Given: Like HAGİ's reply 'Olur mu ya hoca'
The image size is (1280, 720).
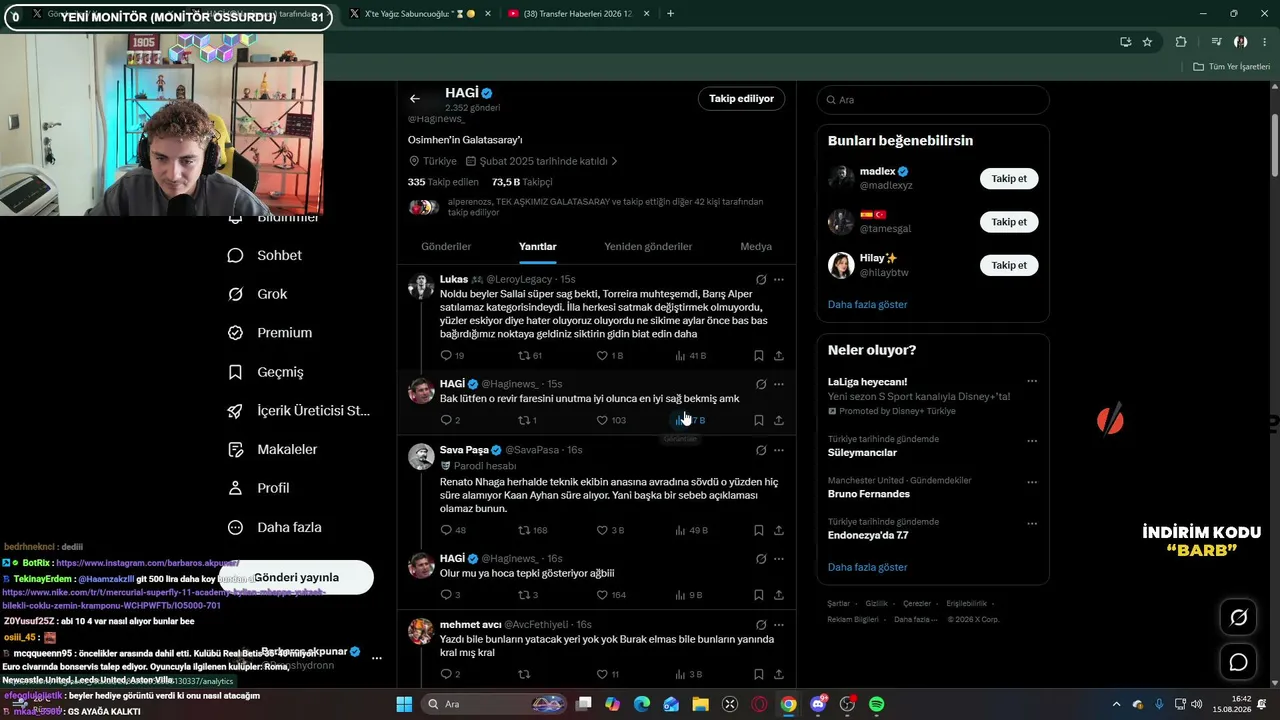Looking at the screenshot, I should tap(602, 595).
